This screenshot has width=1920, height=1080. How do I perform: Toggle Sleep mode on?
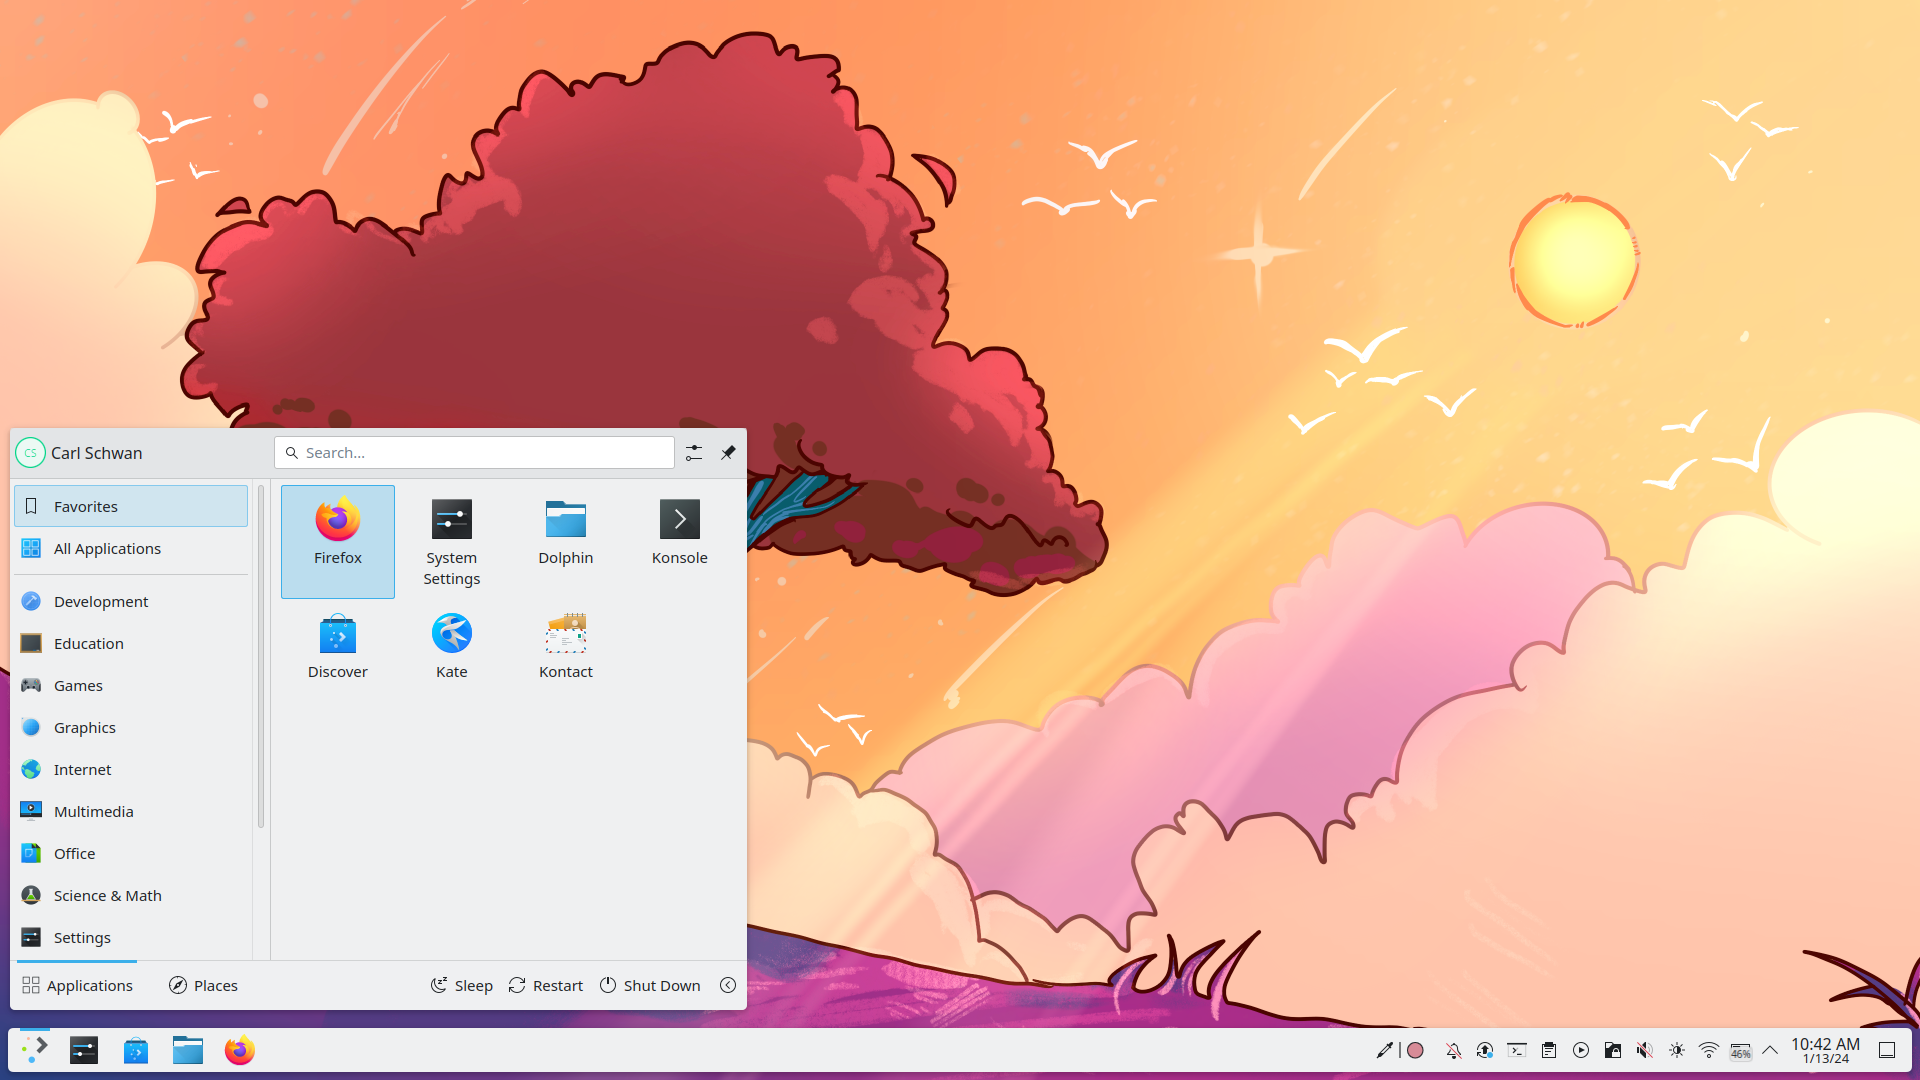click(460, 984)
